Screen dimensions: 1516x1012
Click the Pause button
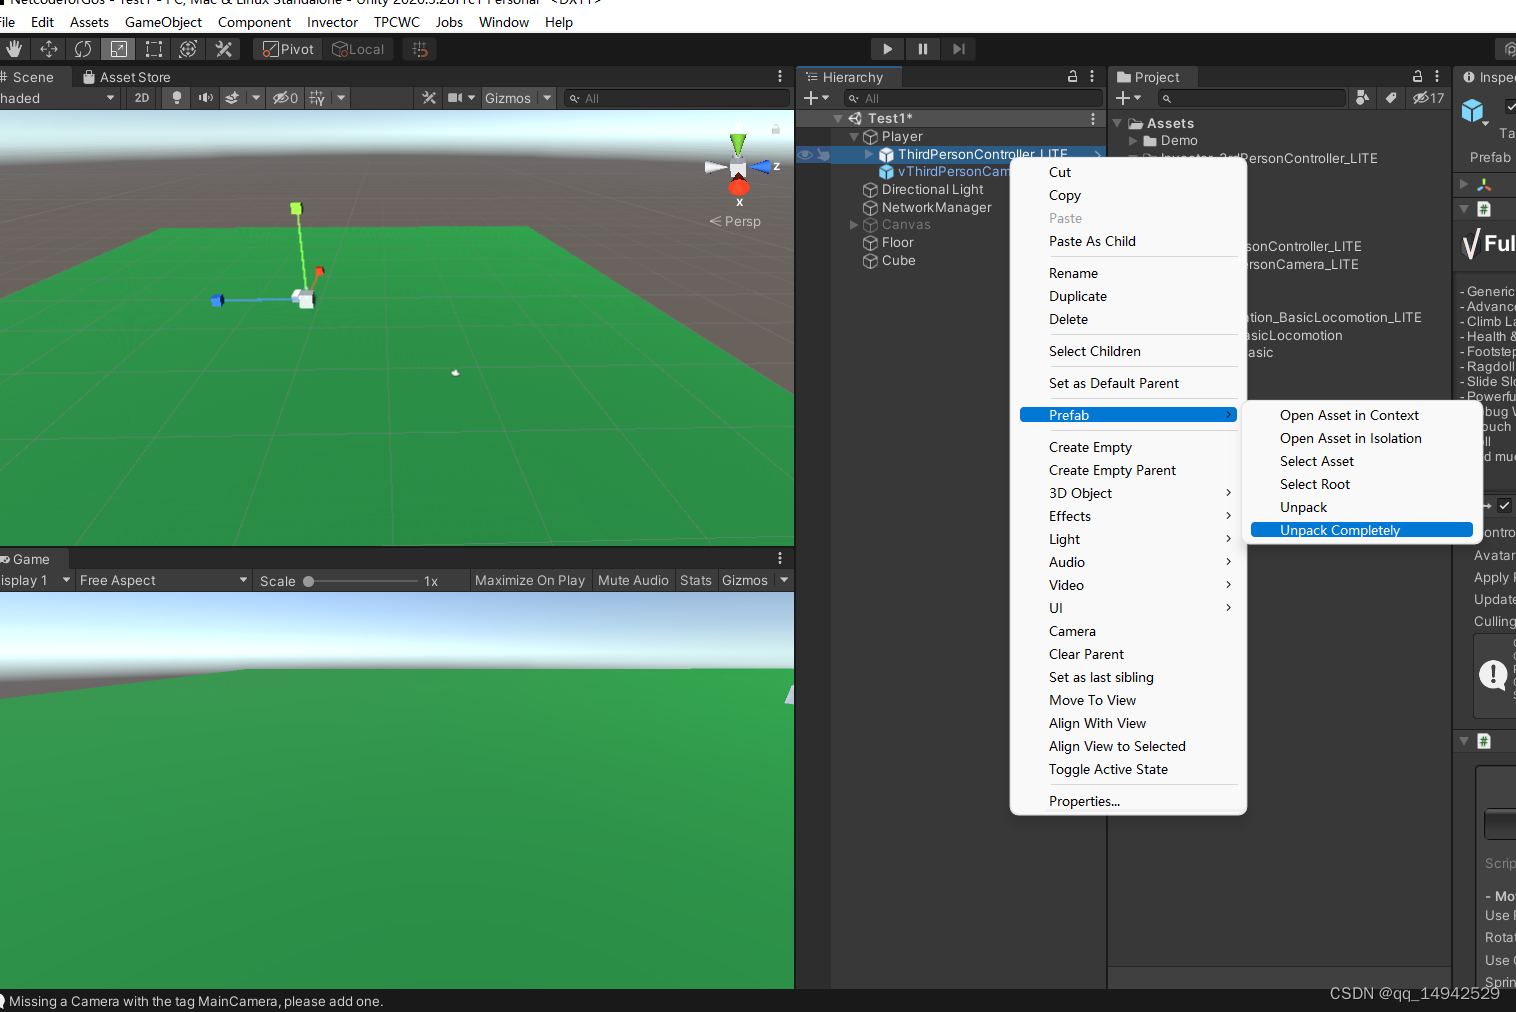point(922,49)
